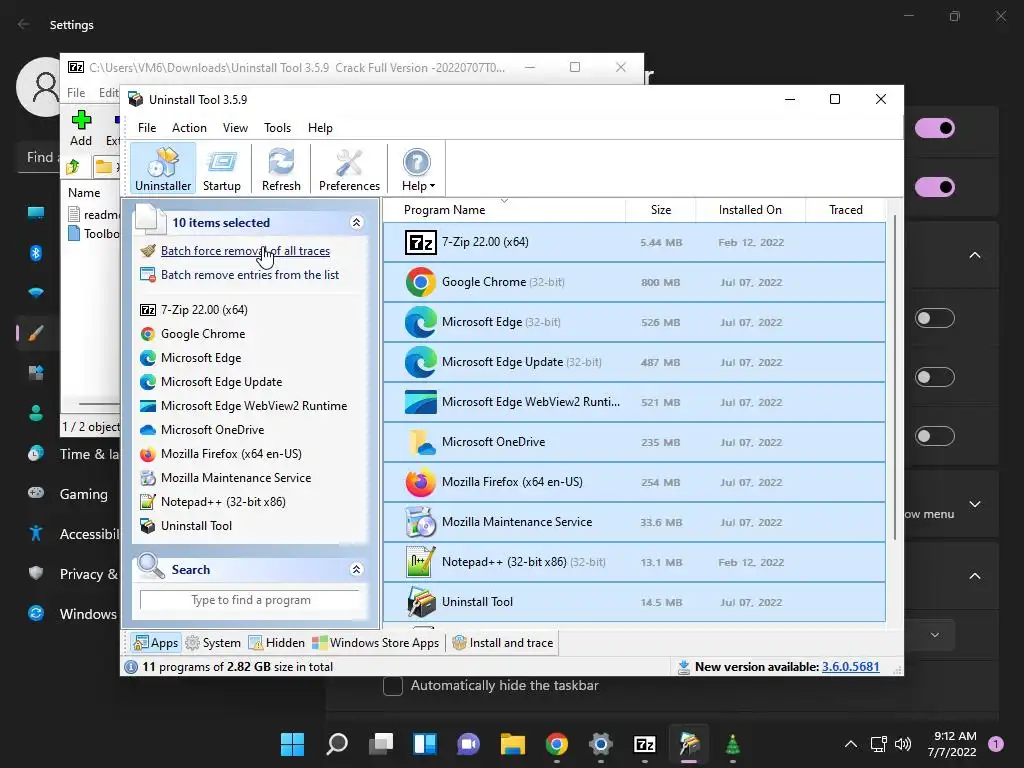This screenshot has height=768, width=1024.
Task: Switch to the Hidden tab
Action: click(277, 643)
